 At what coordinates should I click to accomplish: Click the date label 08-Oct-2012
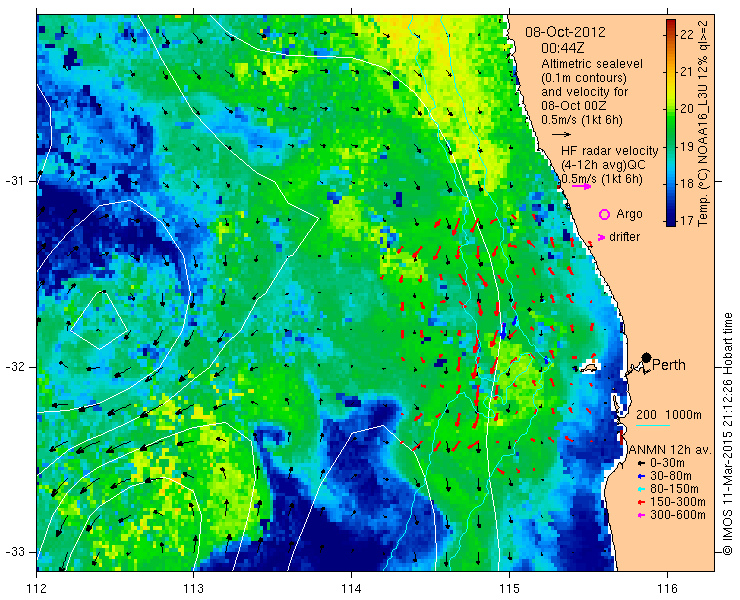(x=565, y=32)
